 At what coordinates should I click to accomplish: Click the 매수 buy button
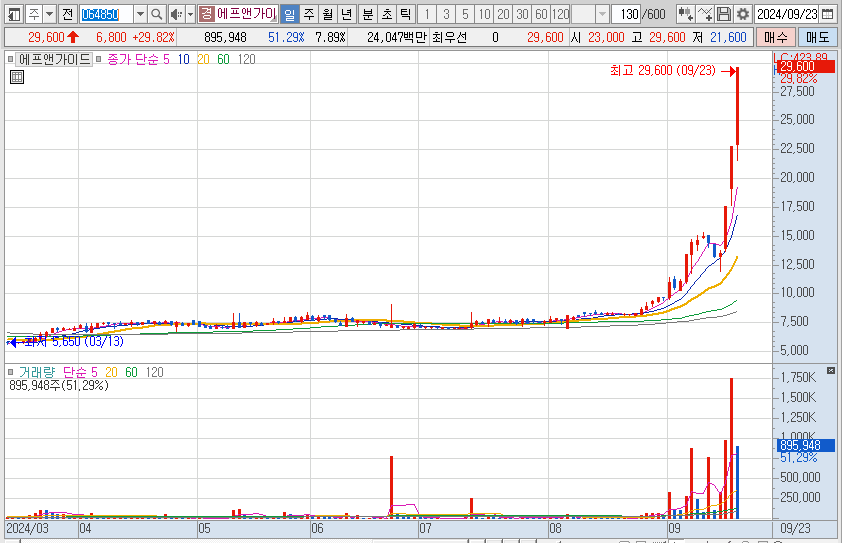(775, 37)
